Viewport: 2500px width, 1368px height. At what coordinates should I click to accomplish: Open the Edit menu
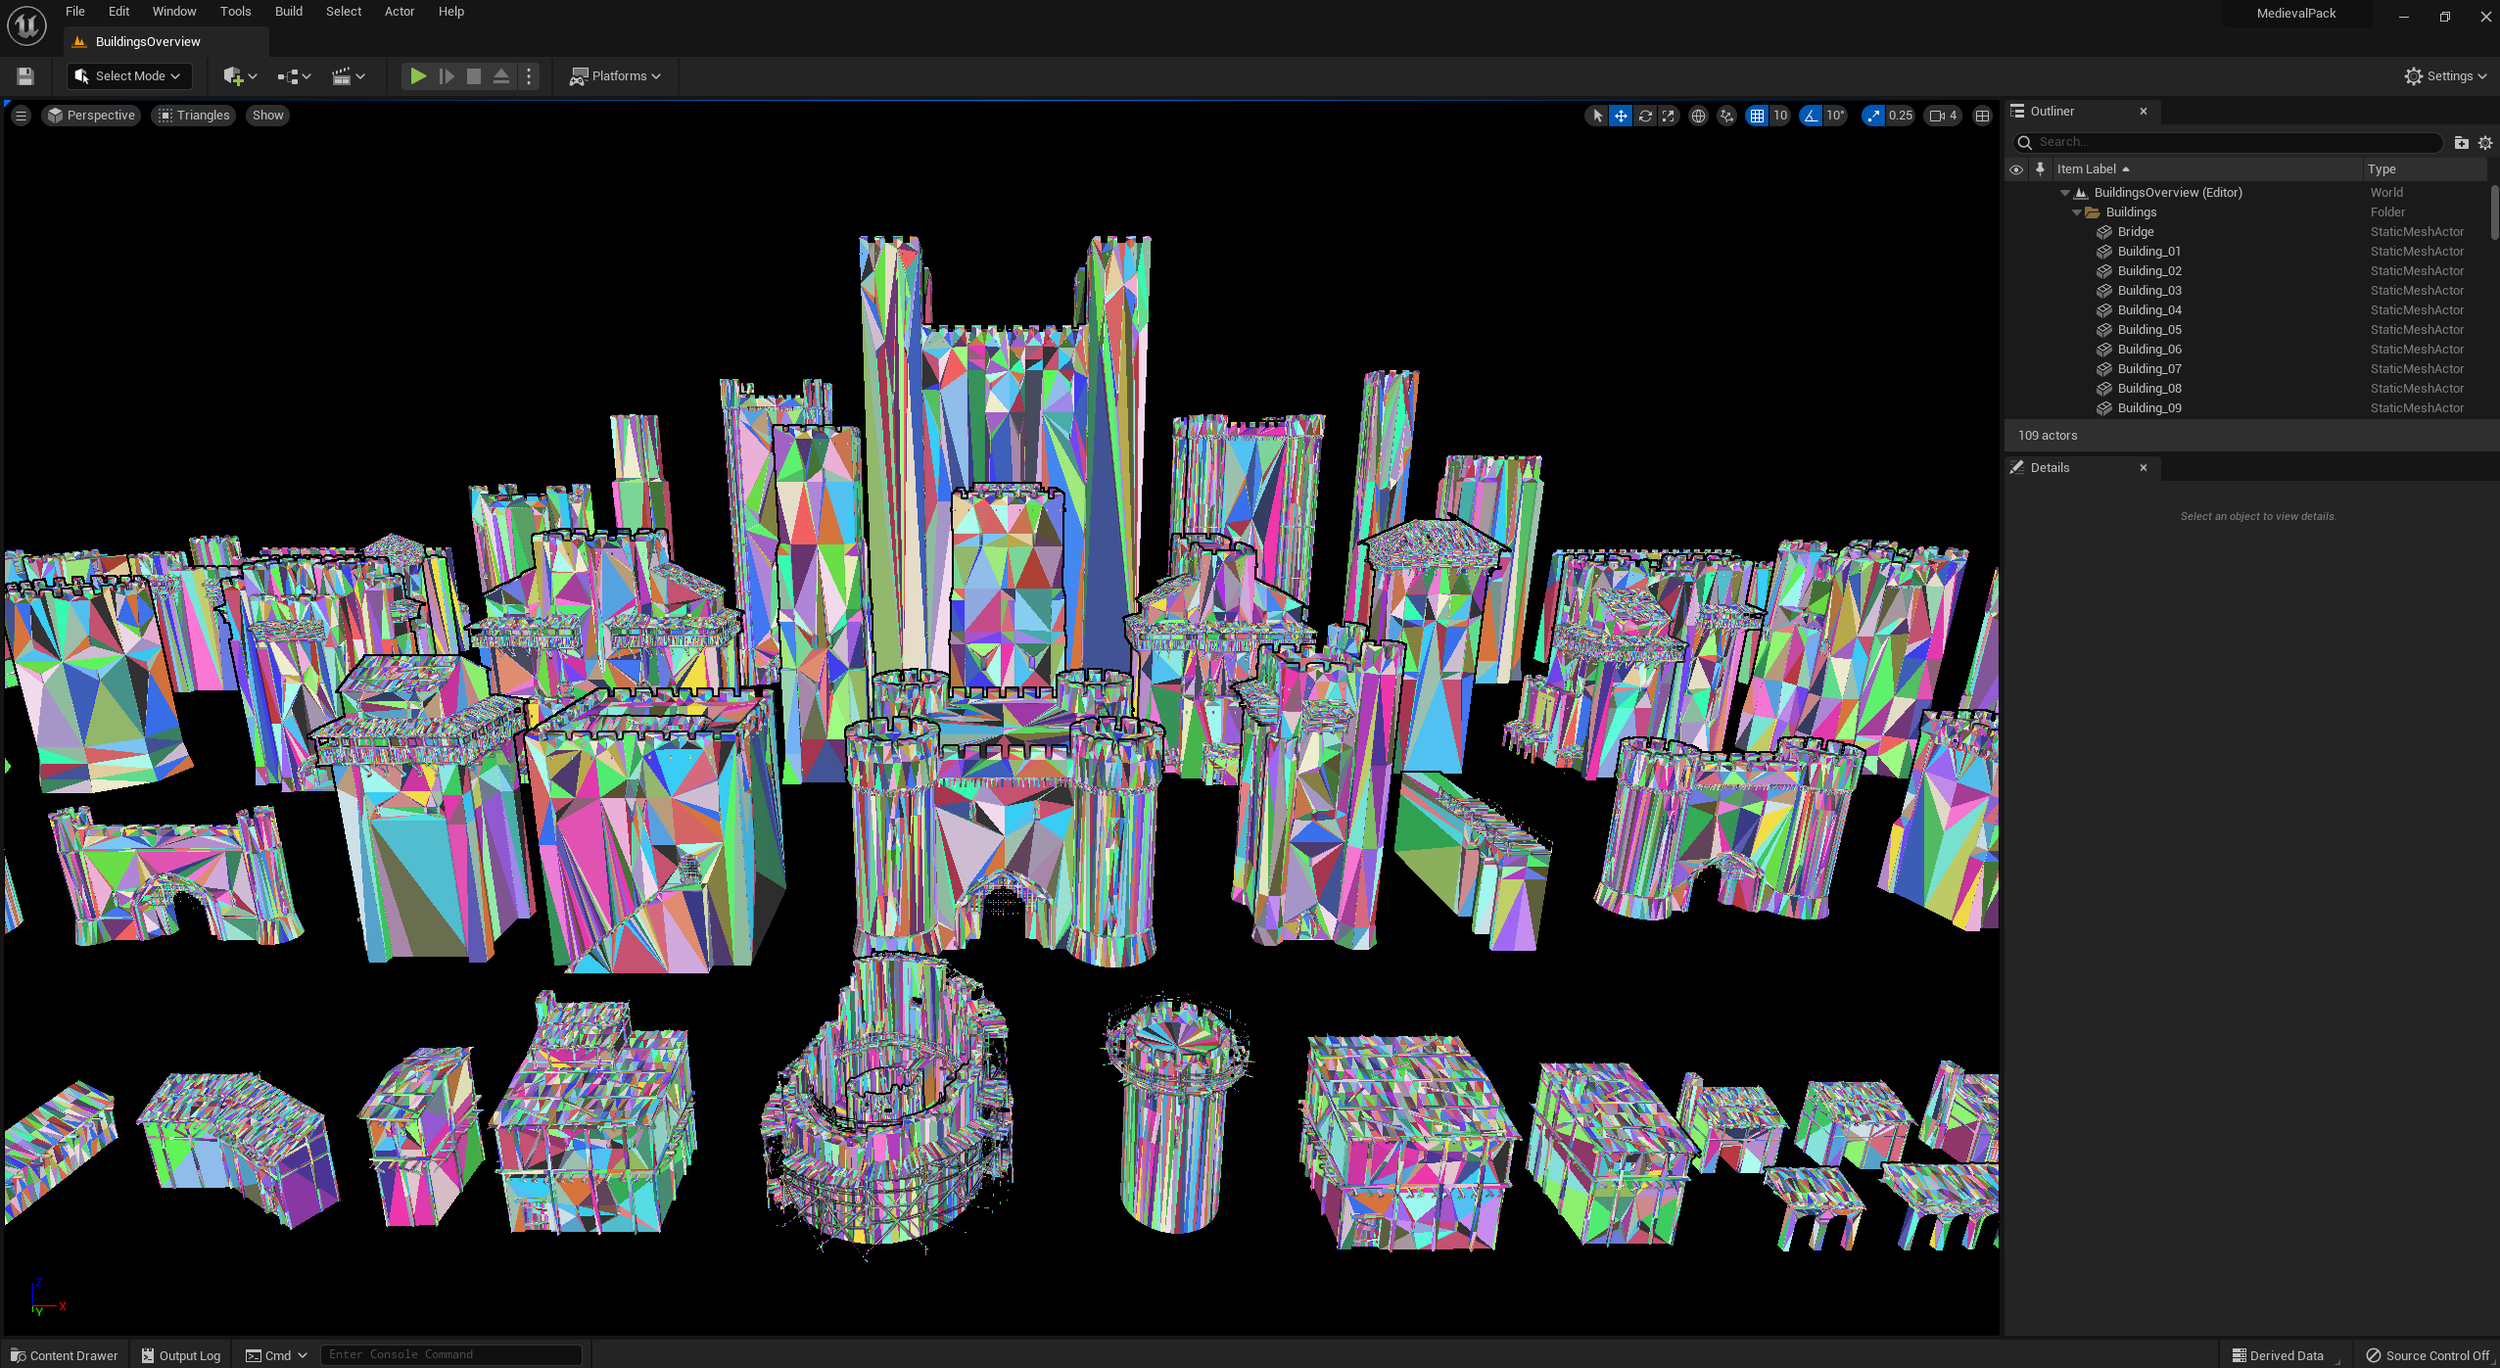click(x=119, y=12)
